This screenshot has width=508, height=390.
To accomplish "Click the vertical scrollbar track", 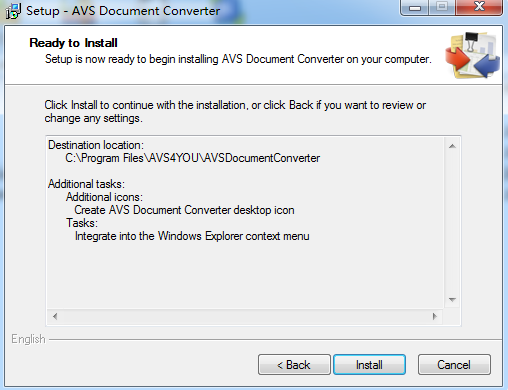I will pos(452,223).
